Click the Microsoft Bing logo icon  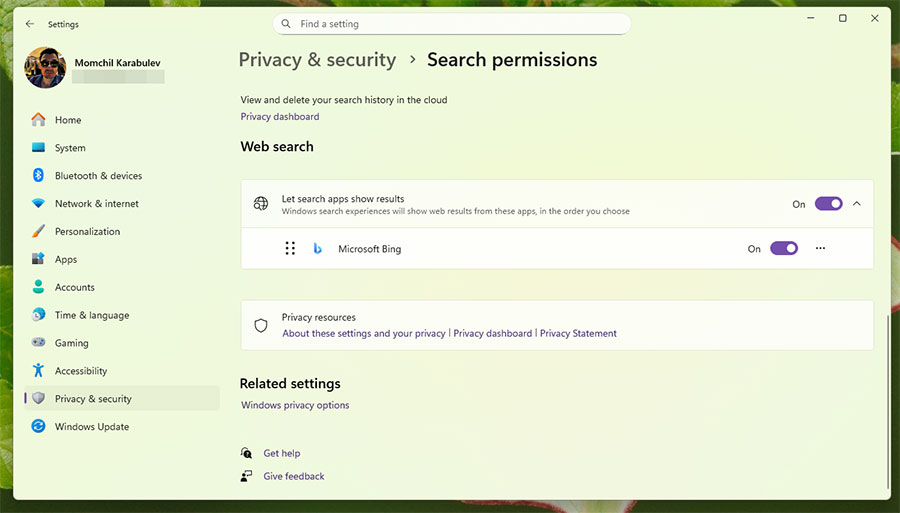click(x=317, y=249)
